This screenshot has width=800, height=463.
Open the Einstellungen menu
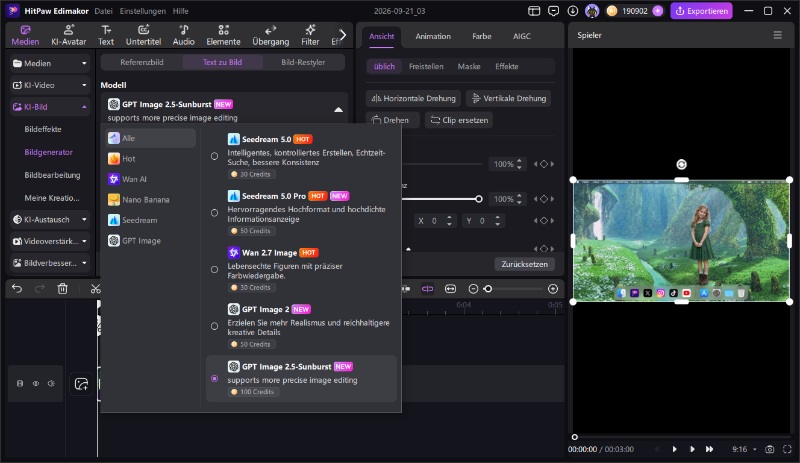click(x=142, y=11)
